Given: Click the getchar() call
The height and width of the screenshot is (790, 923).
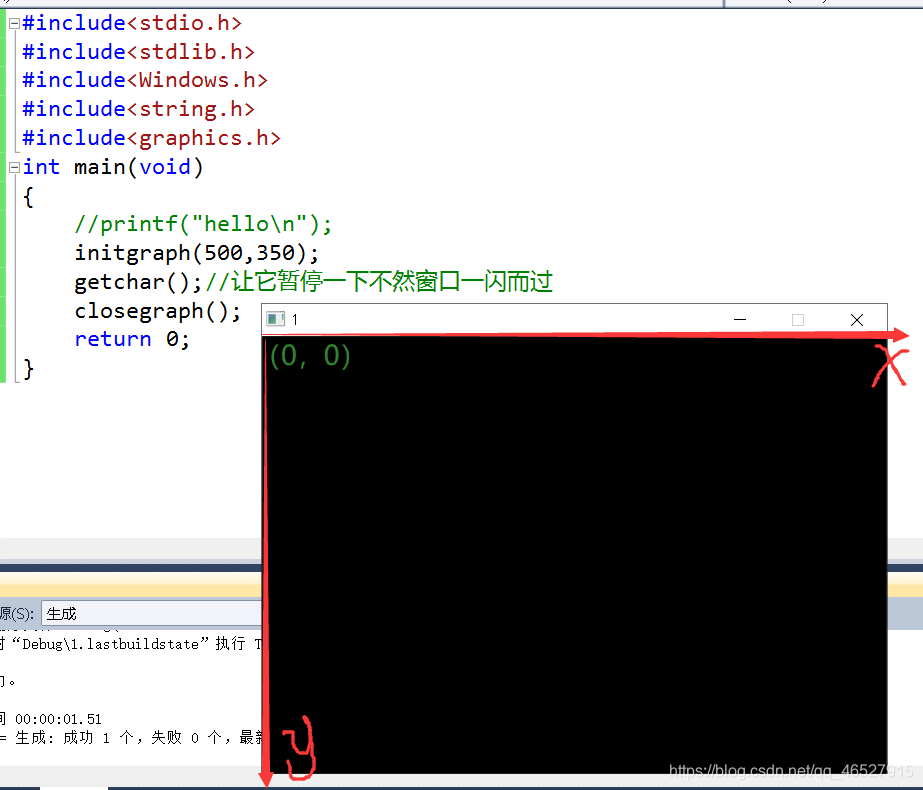Looking at the screenshot, I should click(138, 282).
